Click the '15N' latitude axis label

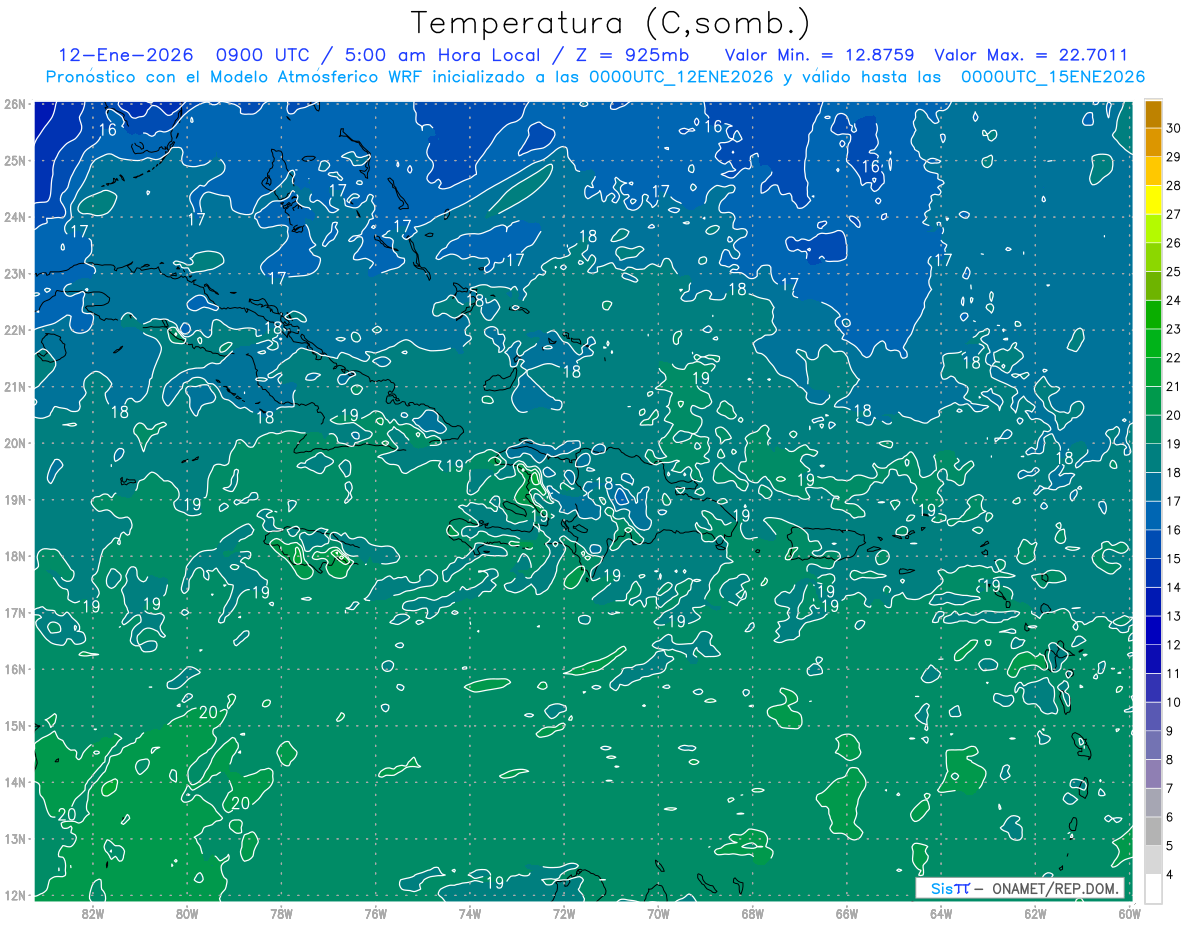click(x=14, y=726)
